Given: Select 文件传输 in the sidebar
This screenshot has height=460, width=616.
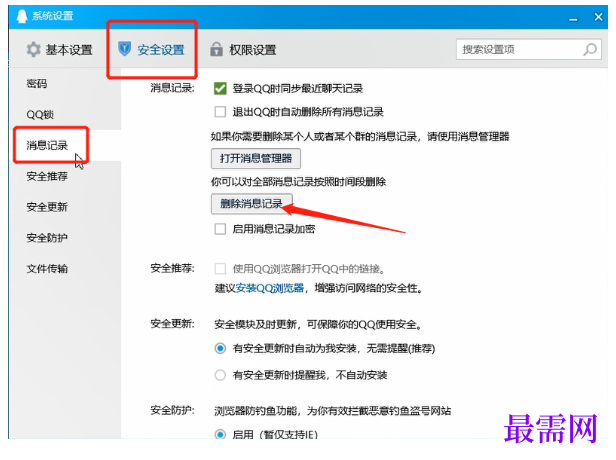Looking at the screenshot, I should pos(47,269).
